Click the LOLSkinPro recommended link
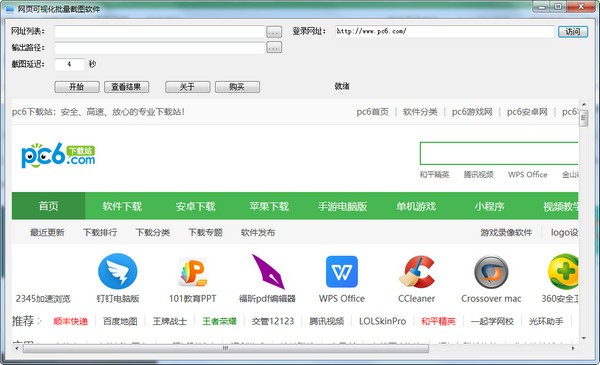The image size is (600, 365). (382, 321)
